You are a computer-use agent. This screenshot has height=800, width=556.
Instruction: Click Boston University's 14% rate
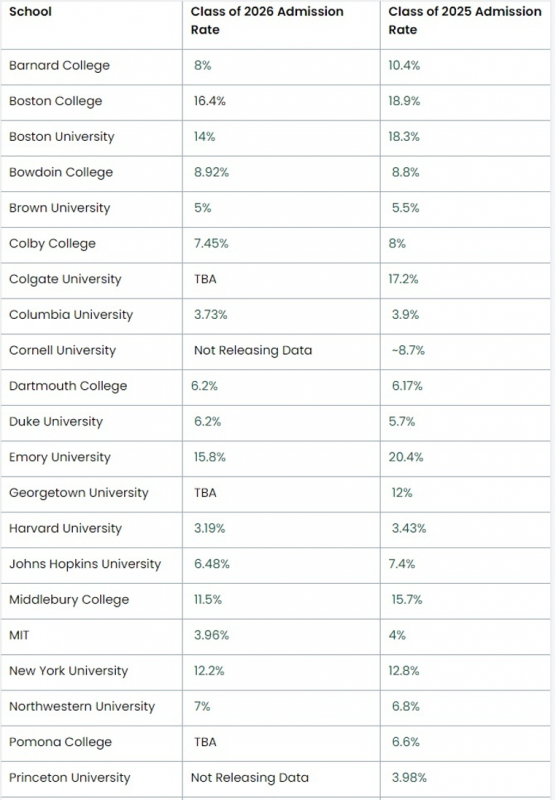(204, 137)
